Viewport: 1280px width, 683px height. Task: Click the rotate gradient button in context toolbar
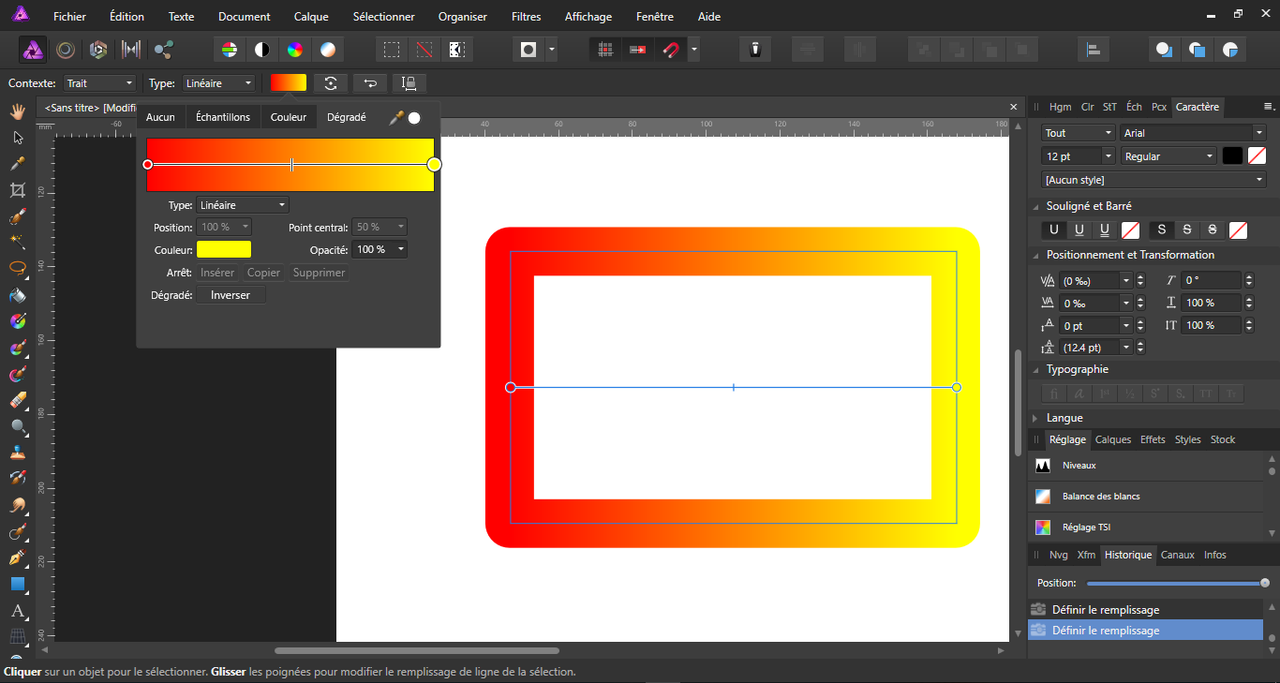coord(330,83)
